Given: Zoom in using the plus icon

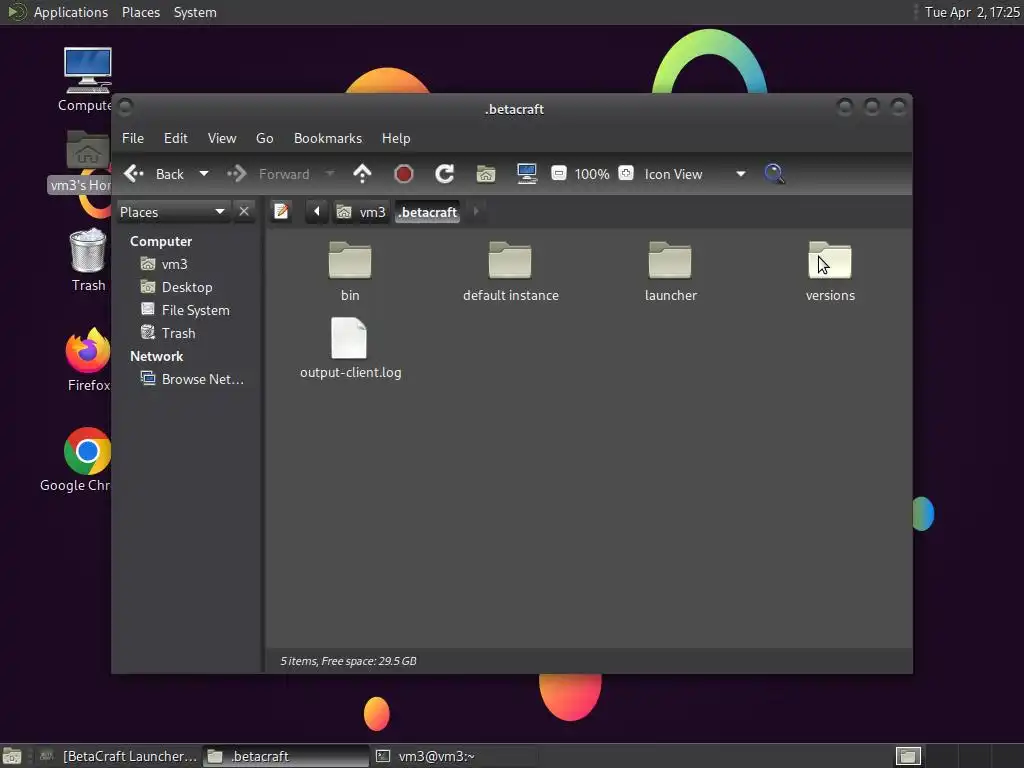Looking at the screenshot, I should (x=626, y=173).
